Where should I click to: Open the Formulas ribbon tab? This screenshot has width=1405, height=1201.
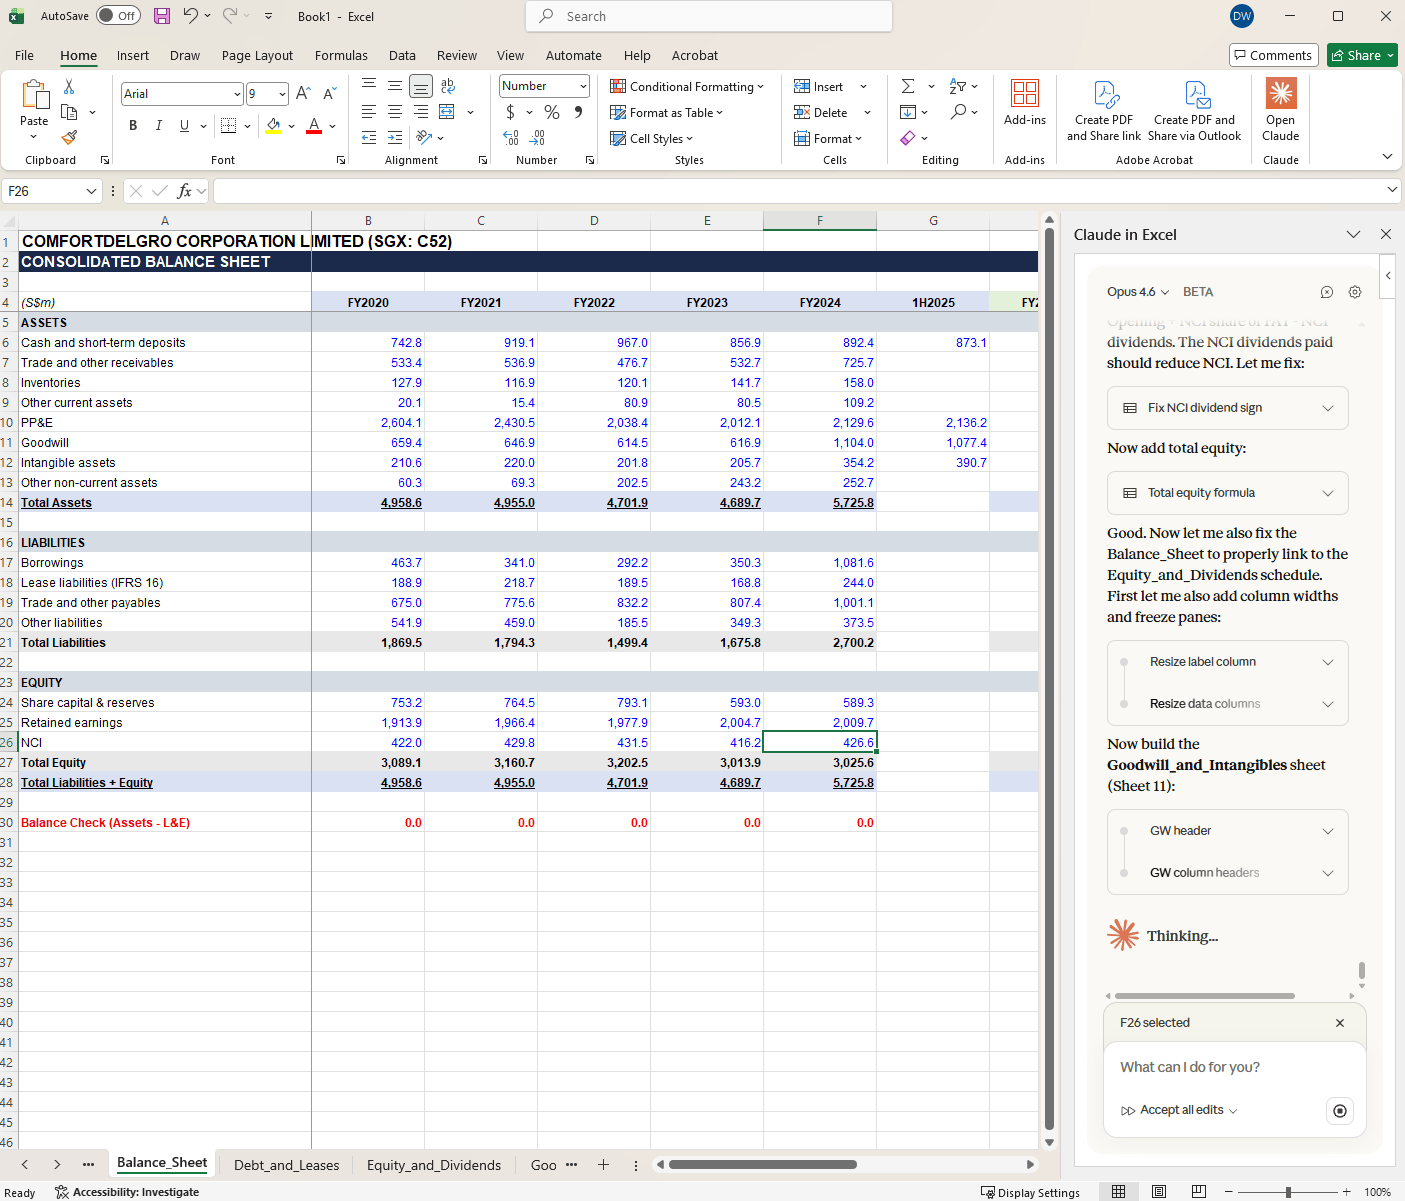[341, 56]
